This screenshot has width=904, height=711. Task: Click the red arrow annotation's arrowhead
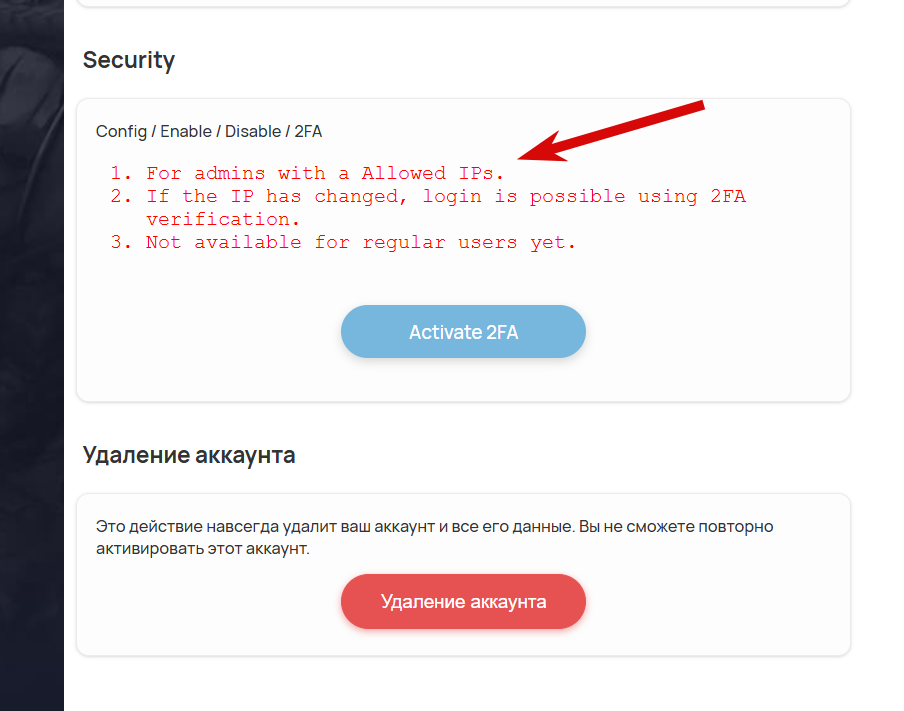(x=534, y=153)
